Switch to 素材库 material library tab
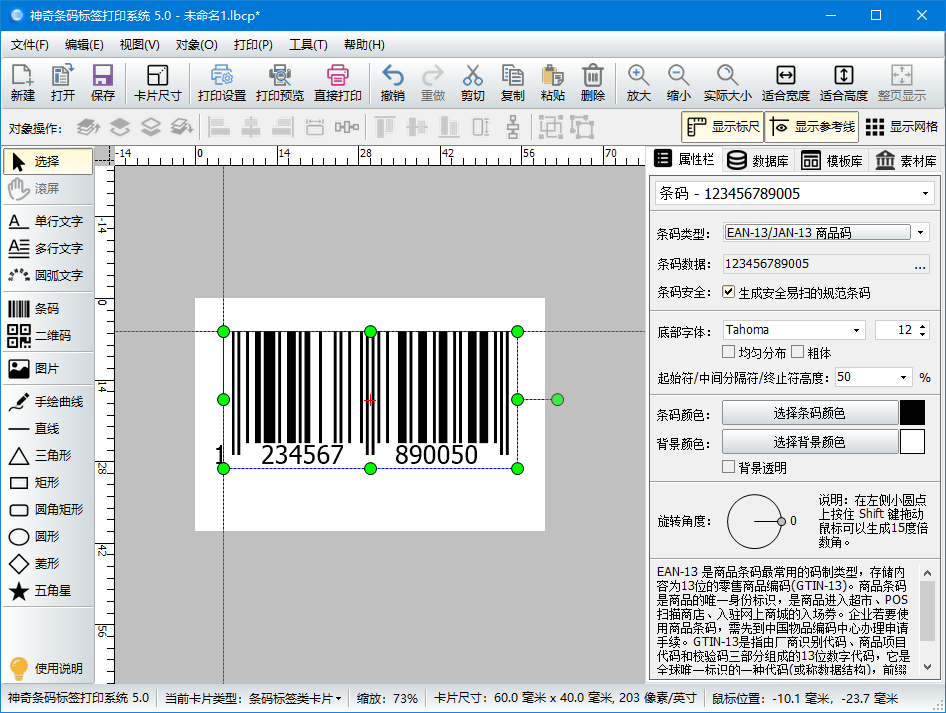Viewport: 946px width, 713px height. pyautogui.click(x=906, y=160)
